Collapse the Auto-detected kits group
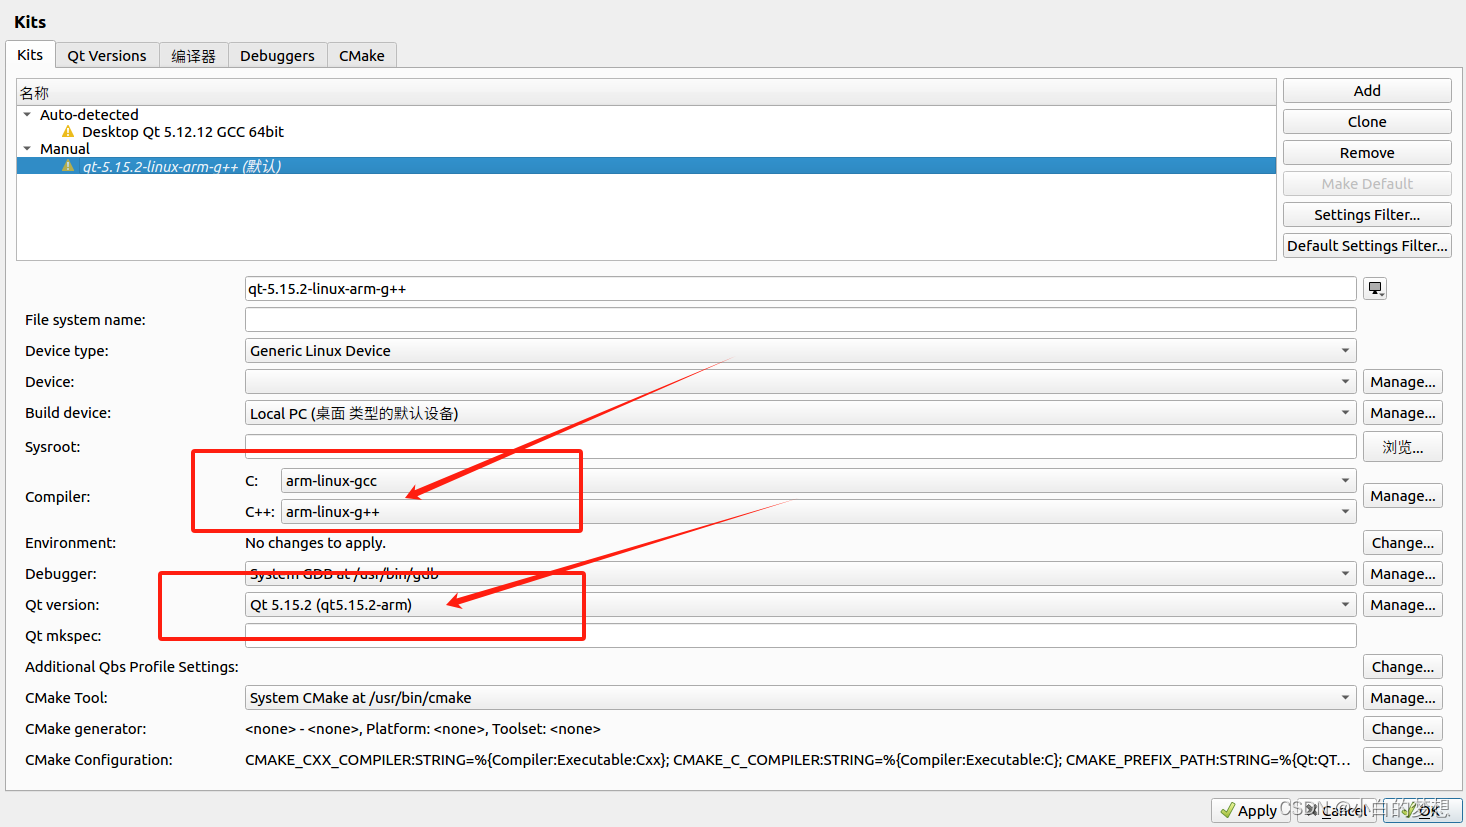 pyautogui.click(x=27, y=114)
